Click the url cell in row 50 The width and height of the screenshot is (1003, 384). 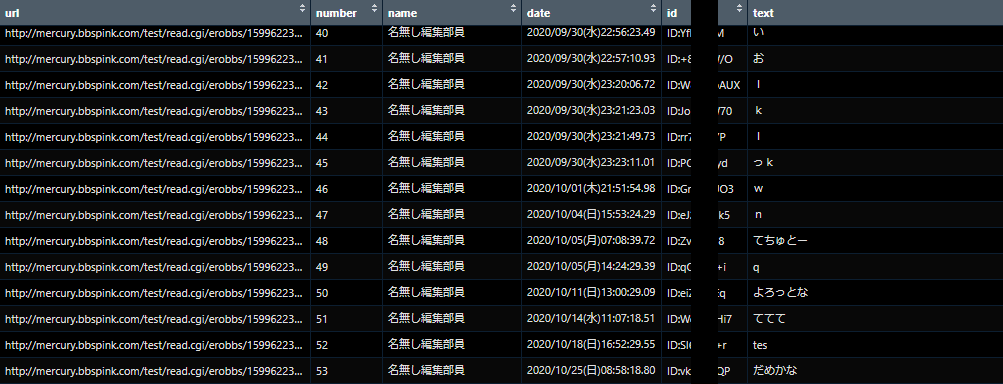[155, 293]
